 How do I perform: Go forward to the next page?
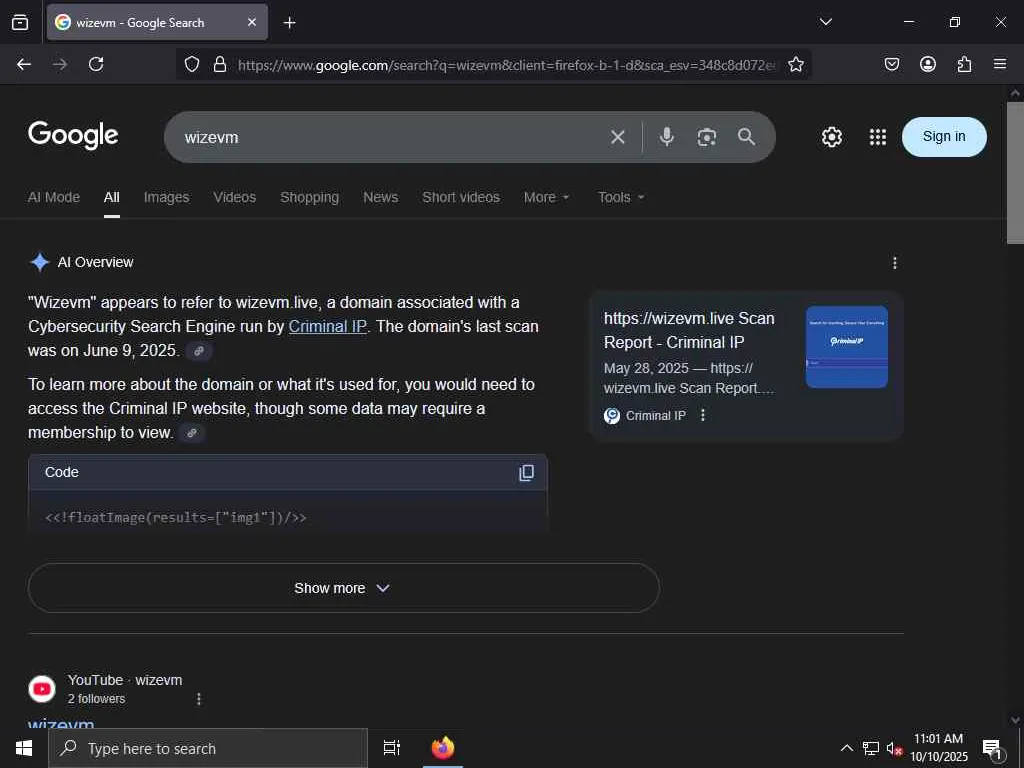60,64
